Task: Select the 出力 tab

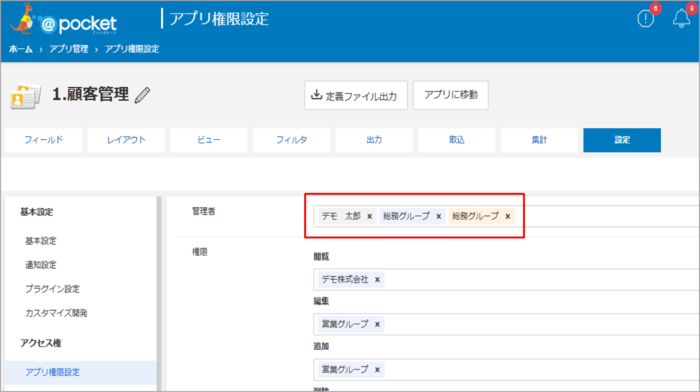Action: [374, 140]
